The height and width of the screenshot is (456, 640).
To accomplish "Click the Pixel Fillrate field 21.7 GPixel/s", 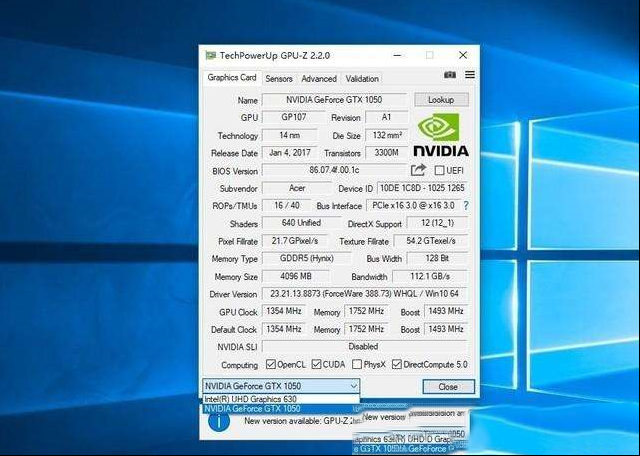I will (x=295, y=241).
